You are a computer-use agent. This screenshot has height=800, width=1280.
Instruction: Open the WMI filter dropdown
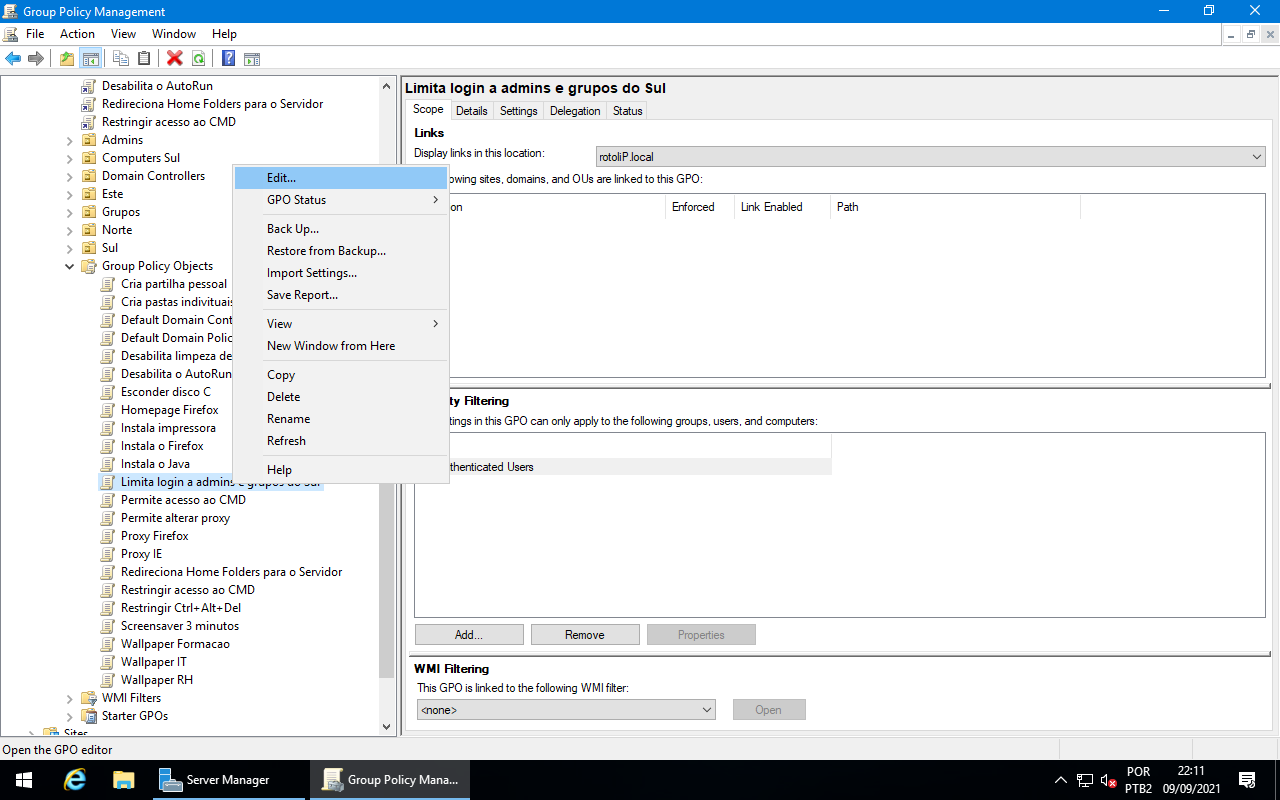pyautogui.click(x=707, y=710)
